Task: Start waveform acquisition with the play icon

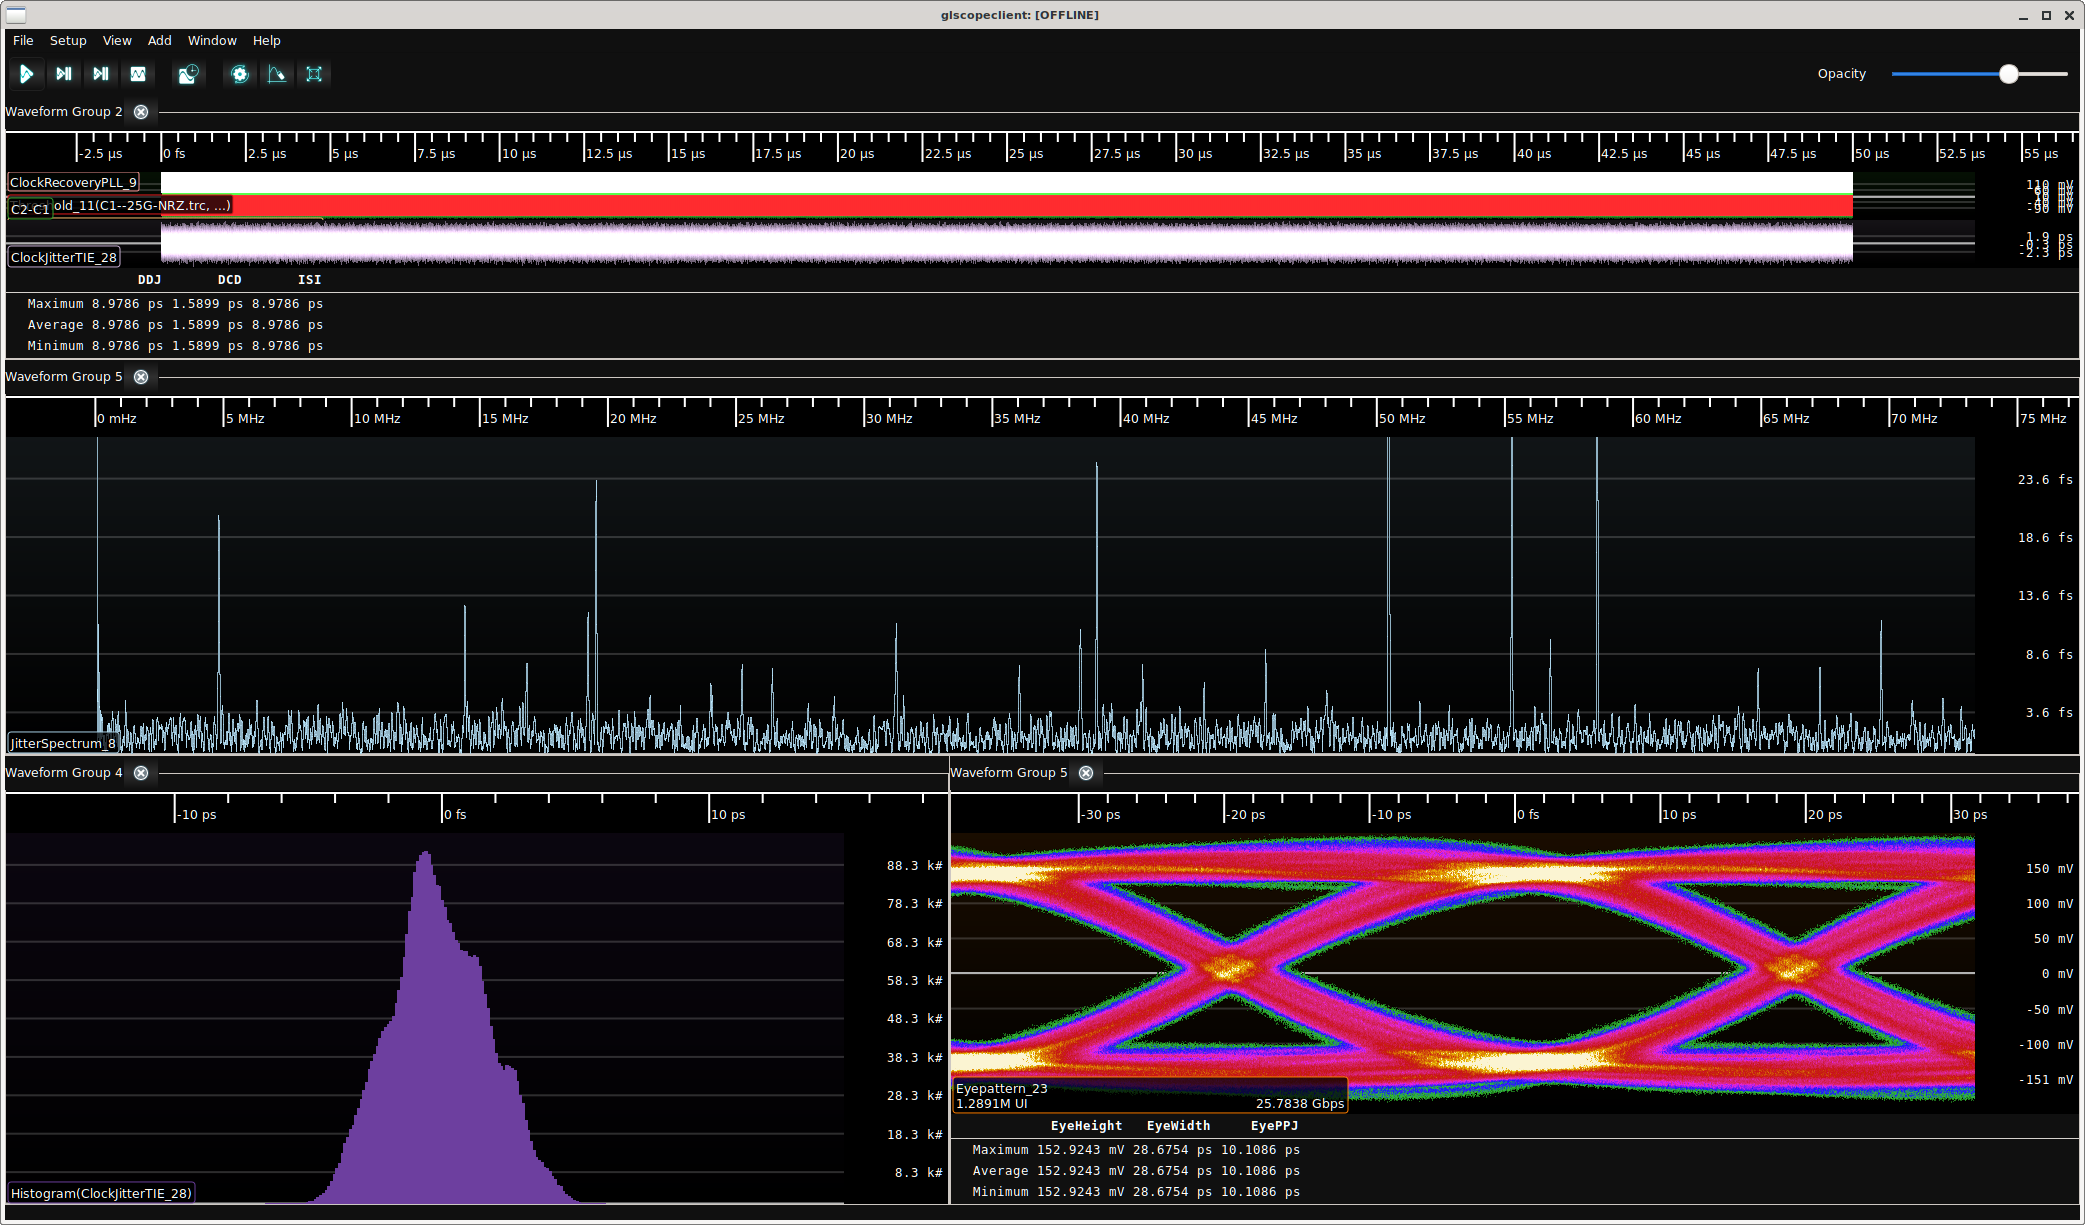Action: tap(26, 74)
